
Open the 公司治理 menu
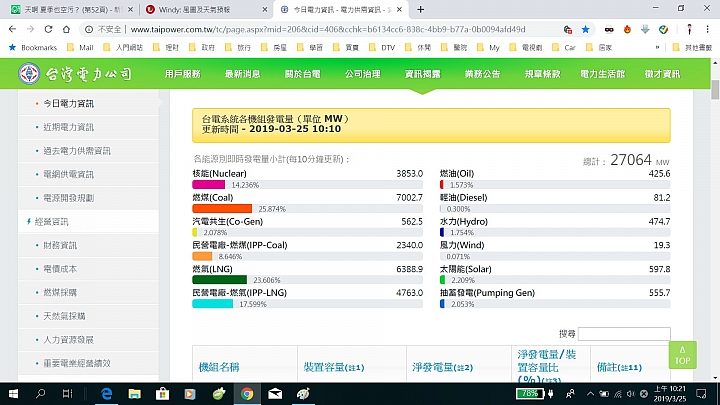click(363, 74)
